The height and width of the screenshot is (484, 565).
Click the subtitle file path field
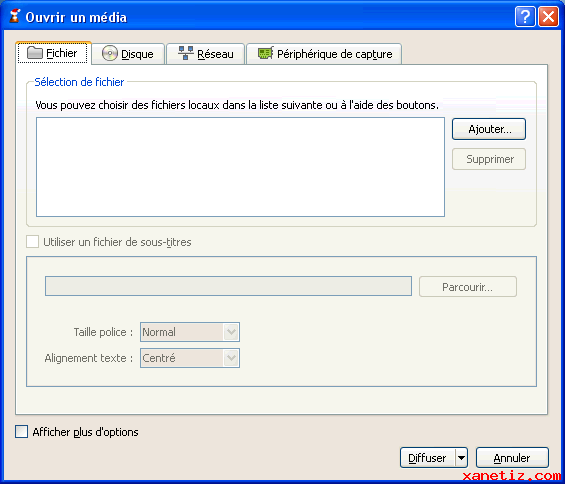click(x=228, y=286)
